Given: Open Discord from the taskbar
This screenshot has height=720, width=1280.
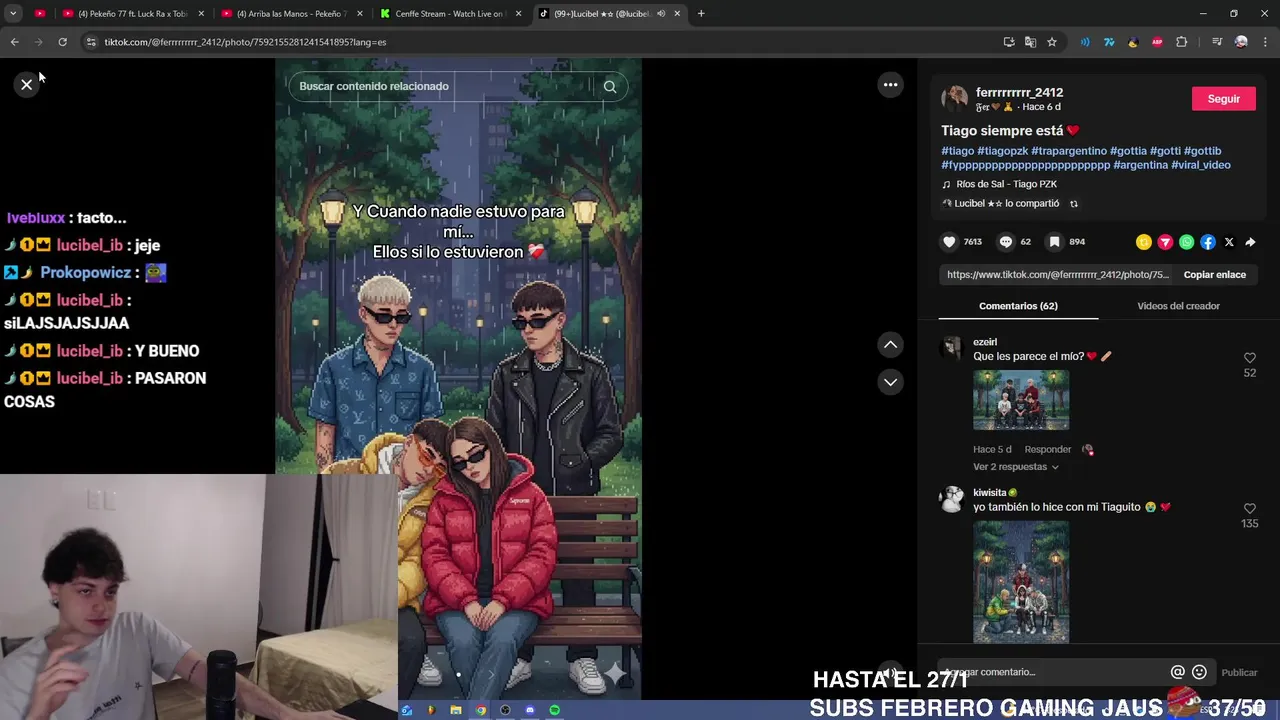Looking at the screenshot, I should click(530, 710).
